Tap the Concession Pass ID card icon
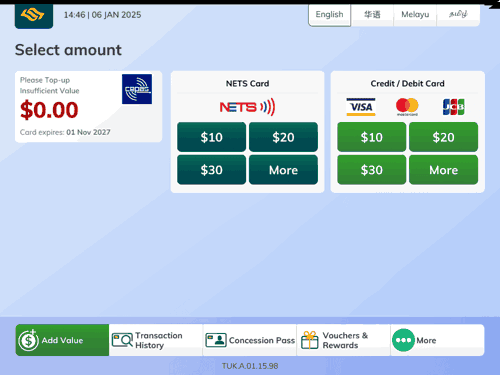 click(x=216, y=340)
